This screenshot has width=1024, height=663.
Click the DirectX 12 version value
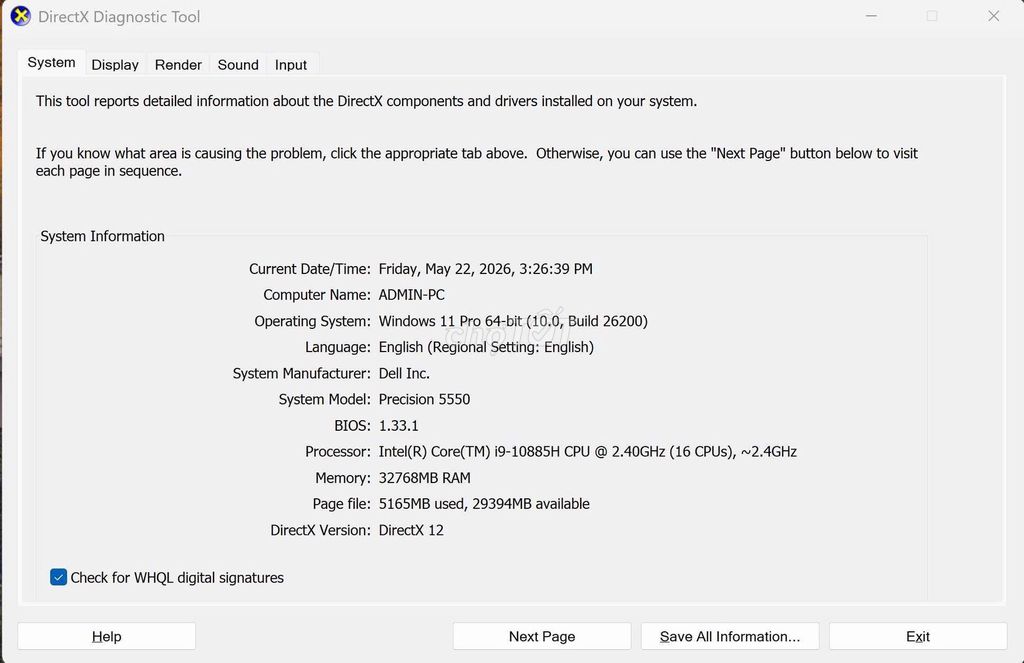pyautogui.click(x=411, y=530)
